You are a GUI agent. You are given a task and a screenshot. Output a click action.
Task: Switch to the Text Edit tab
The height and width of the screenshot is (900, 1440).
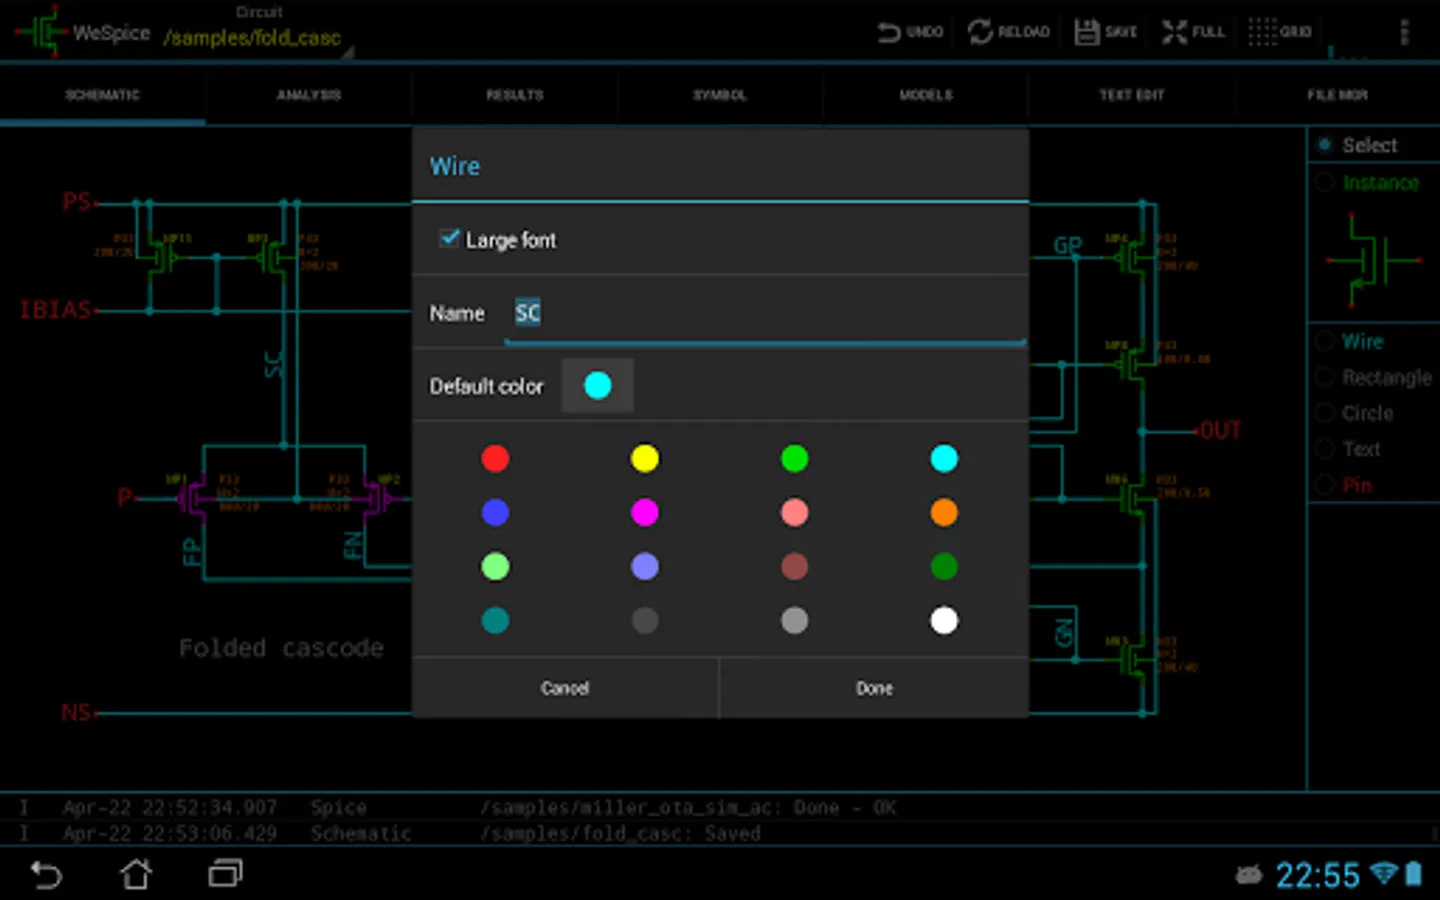1132,95
